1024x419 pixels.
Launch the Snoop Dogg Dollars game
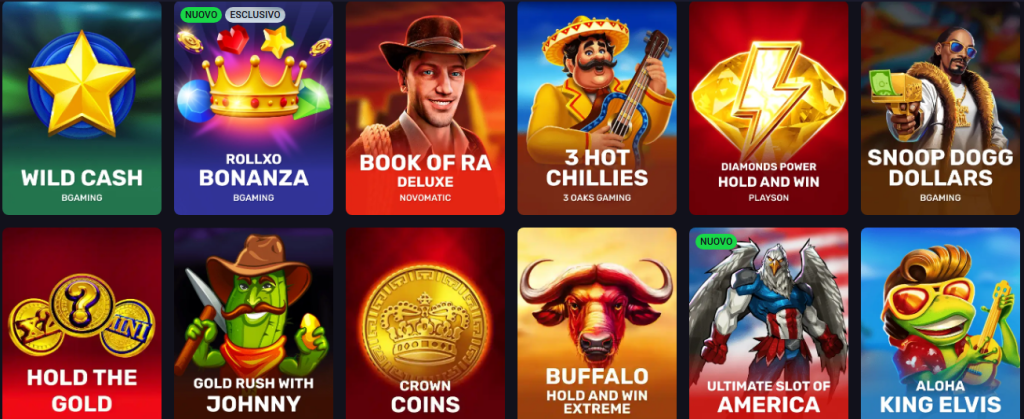tap(940, 108)
